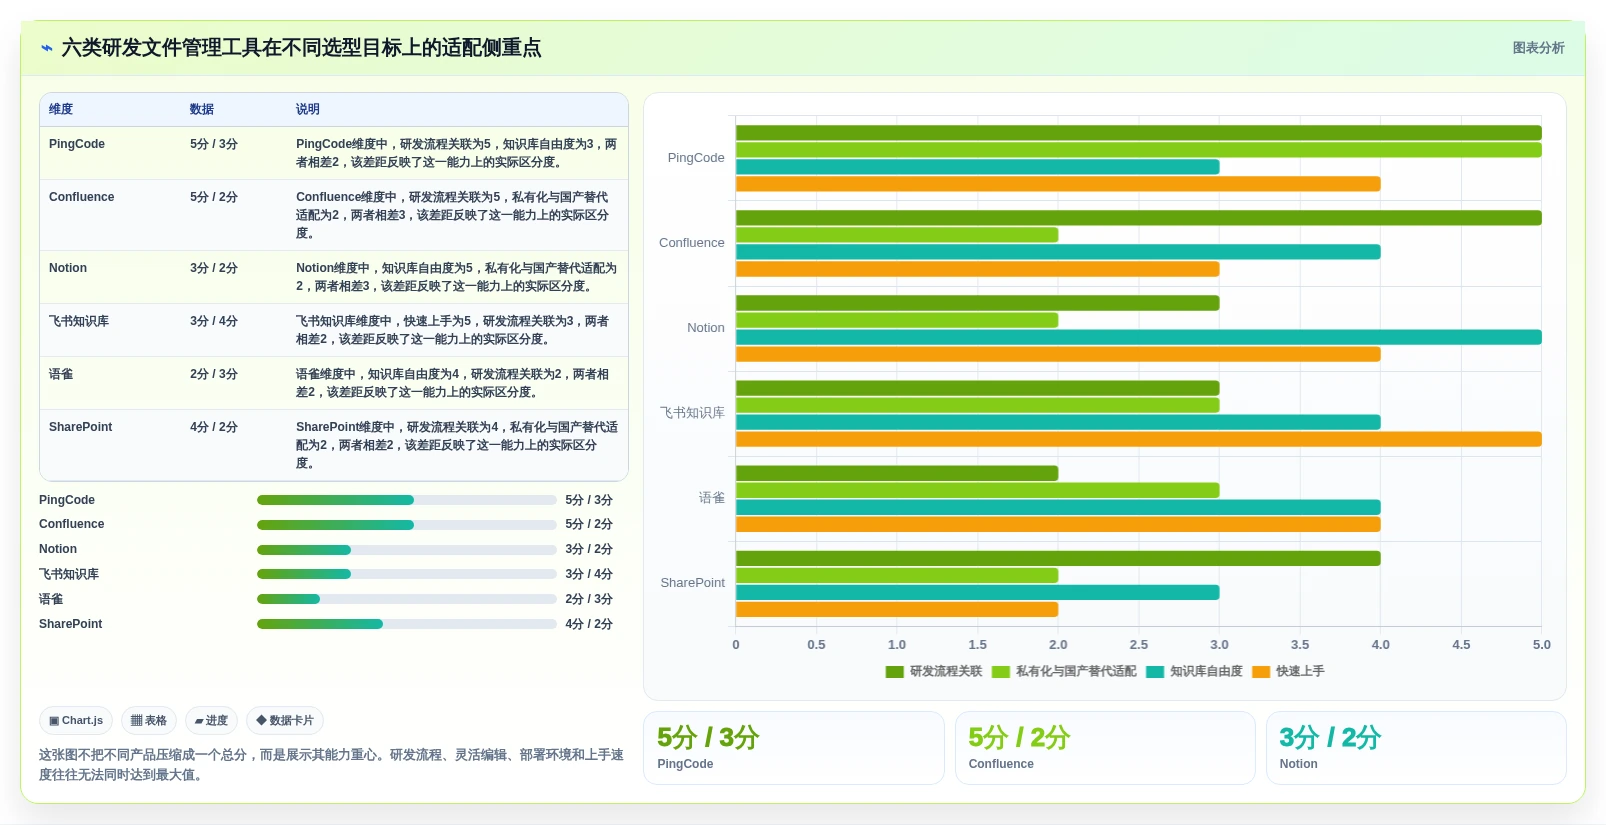1606x825 pixels.
Task: Click Confluence progress bar
Action: tap(406, 525)
